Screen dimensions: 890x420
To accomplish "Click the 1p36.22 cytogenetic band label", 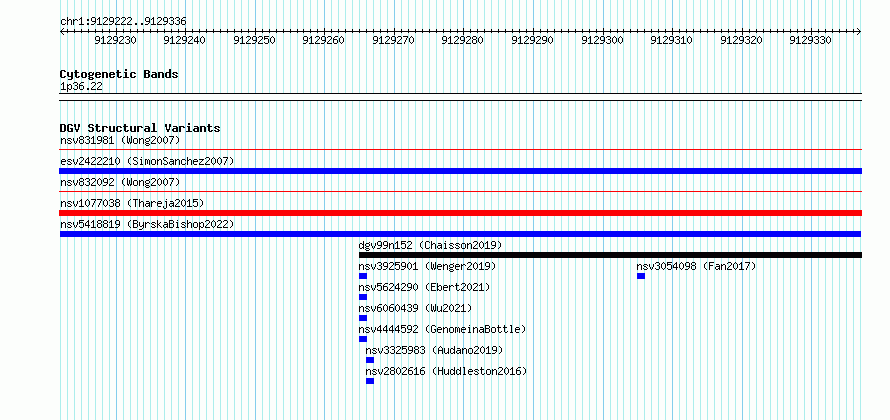I will (x=81, y=87).
